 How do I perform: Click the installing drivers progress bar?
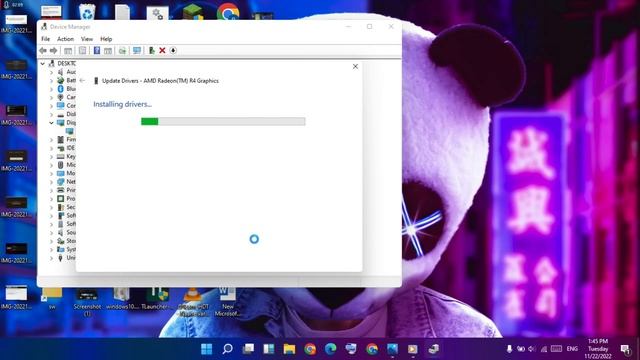click(x=223, y=122)
